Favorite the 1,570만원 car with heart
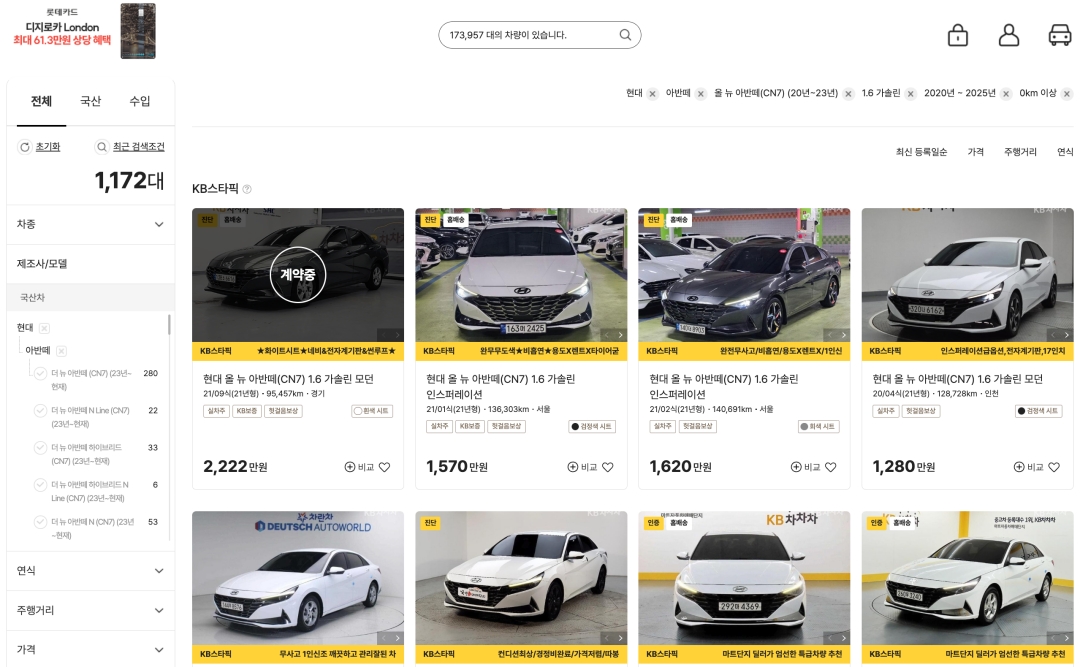The height and width of the screenshot is (667, 1080). [608, 467]
